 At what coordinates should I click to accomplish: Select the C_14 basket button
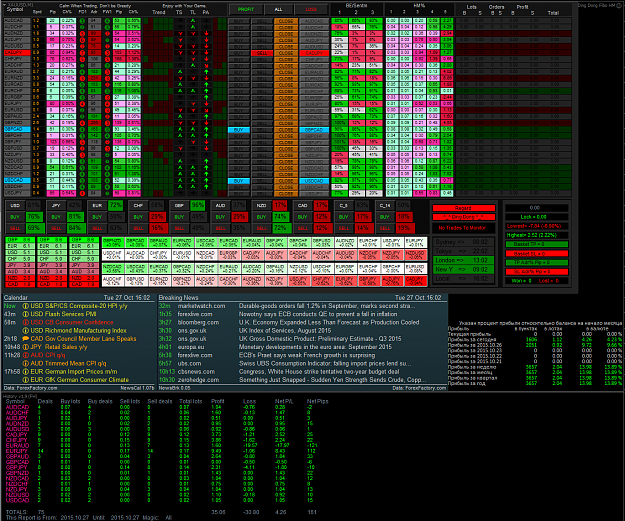385,206
